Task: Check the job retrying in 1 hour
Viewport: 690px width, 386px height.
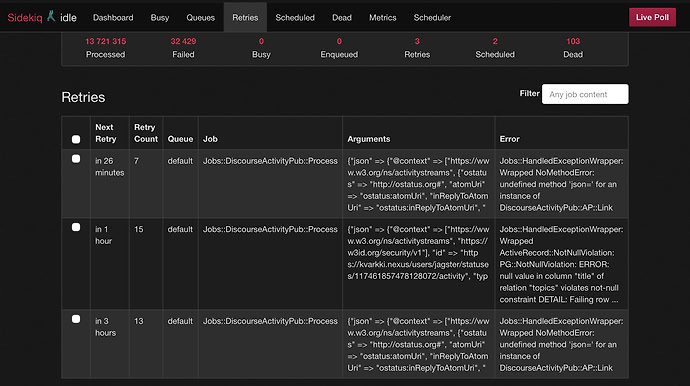Action: pyautogui.click(x=76, y=227)
